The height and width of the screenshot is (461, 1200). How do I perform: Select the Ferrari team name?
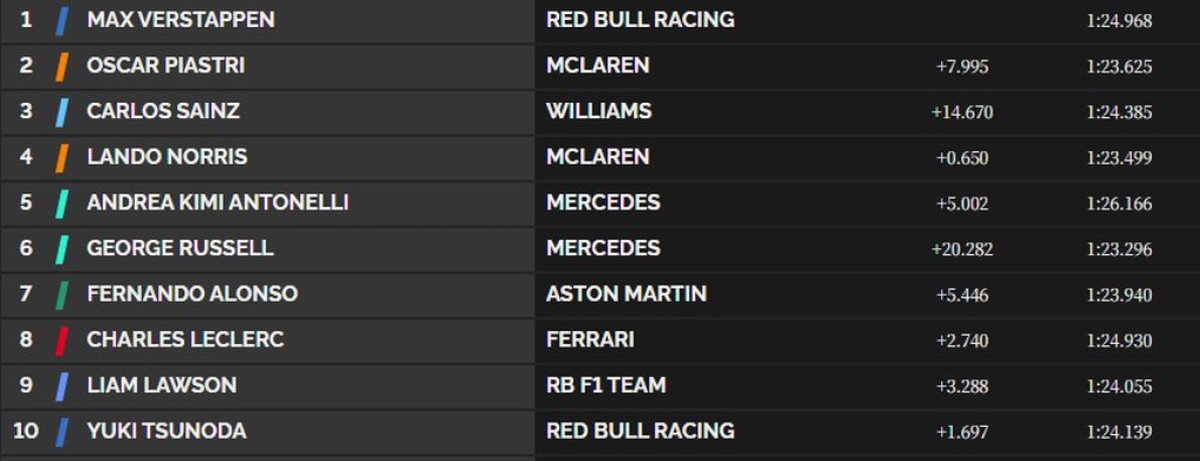pos(590,340)
